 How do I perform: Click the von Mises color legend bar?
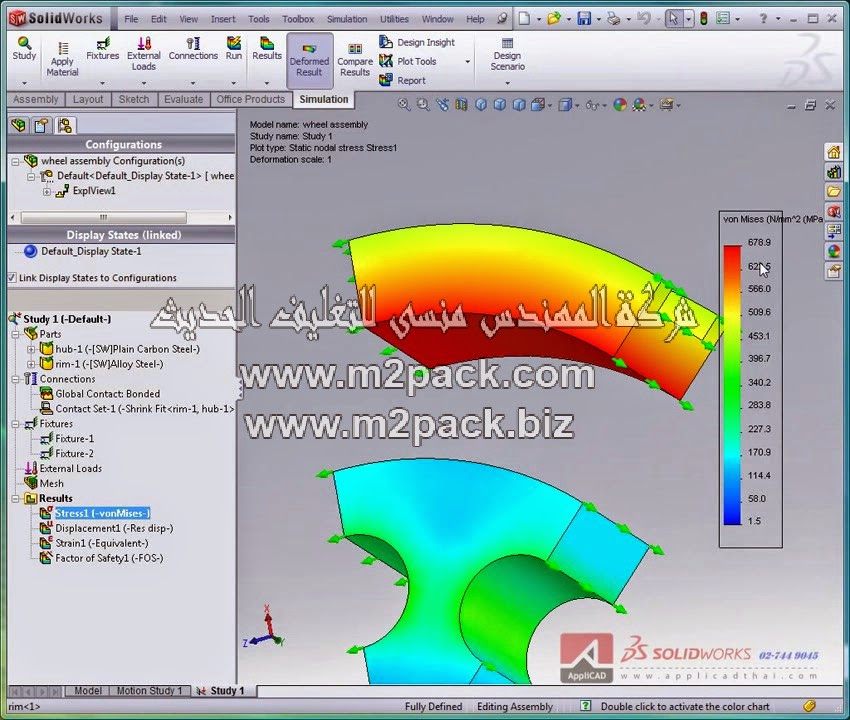point(732,385)
